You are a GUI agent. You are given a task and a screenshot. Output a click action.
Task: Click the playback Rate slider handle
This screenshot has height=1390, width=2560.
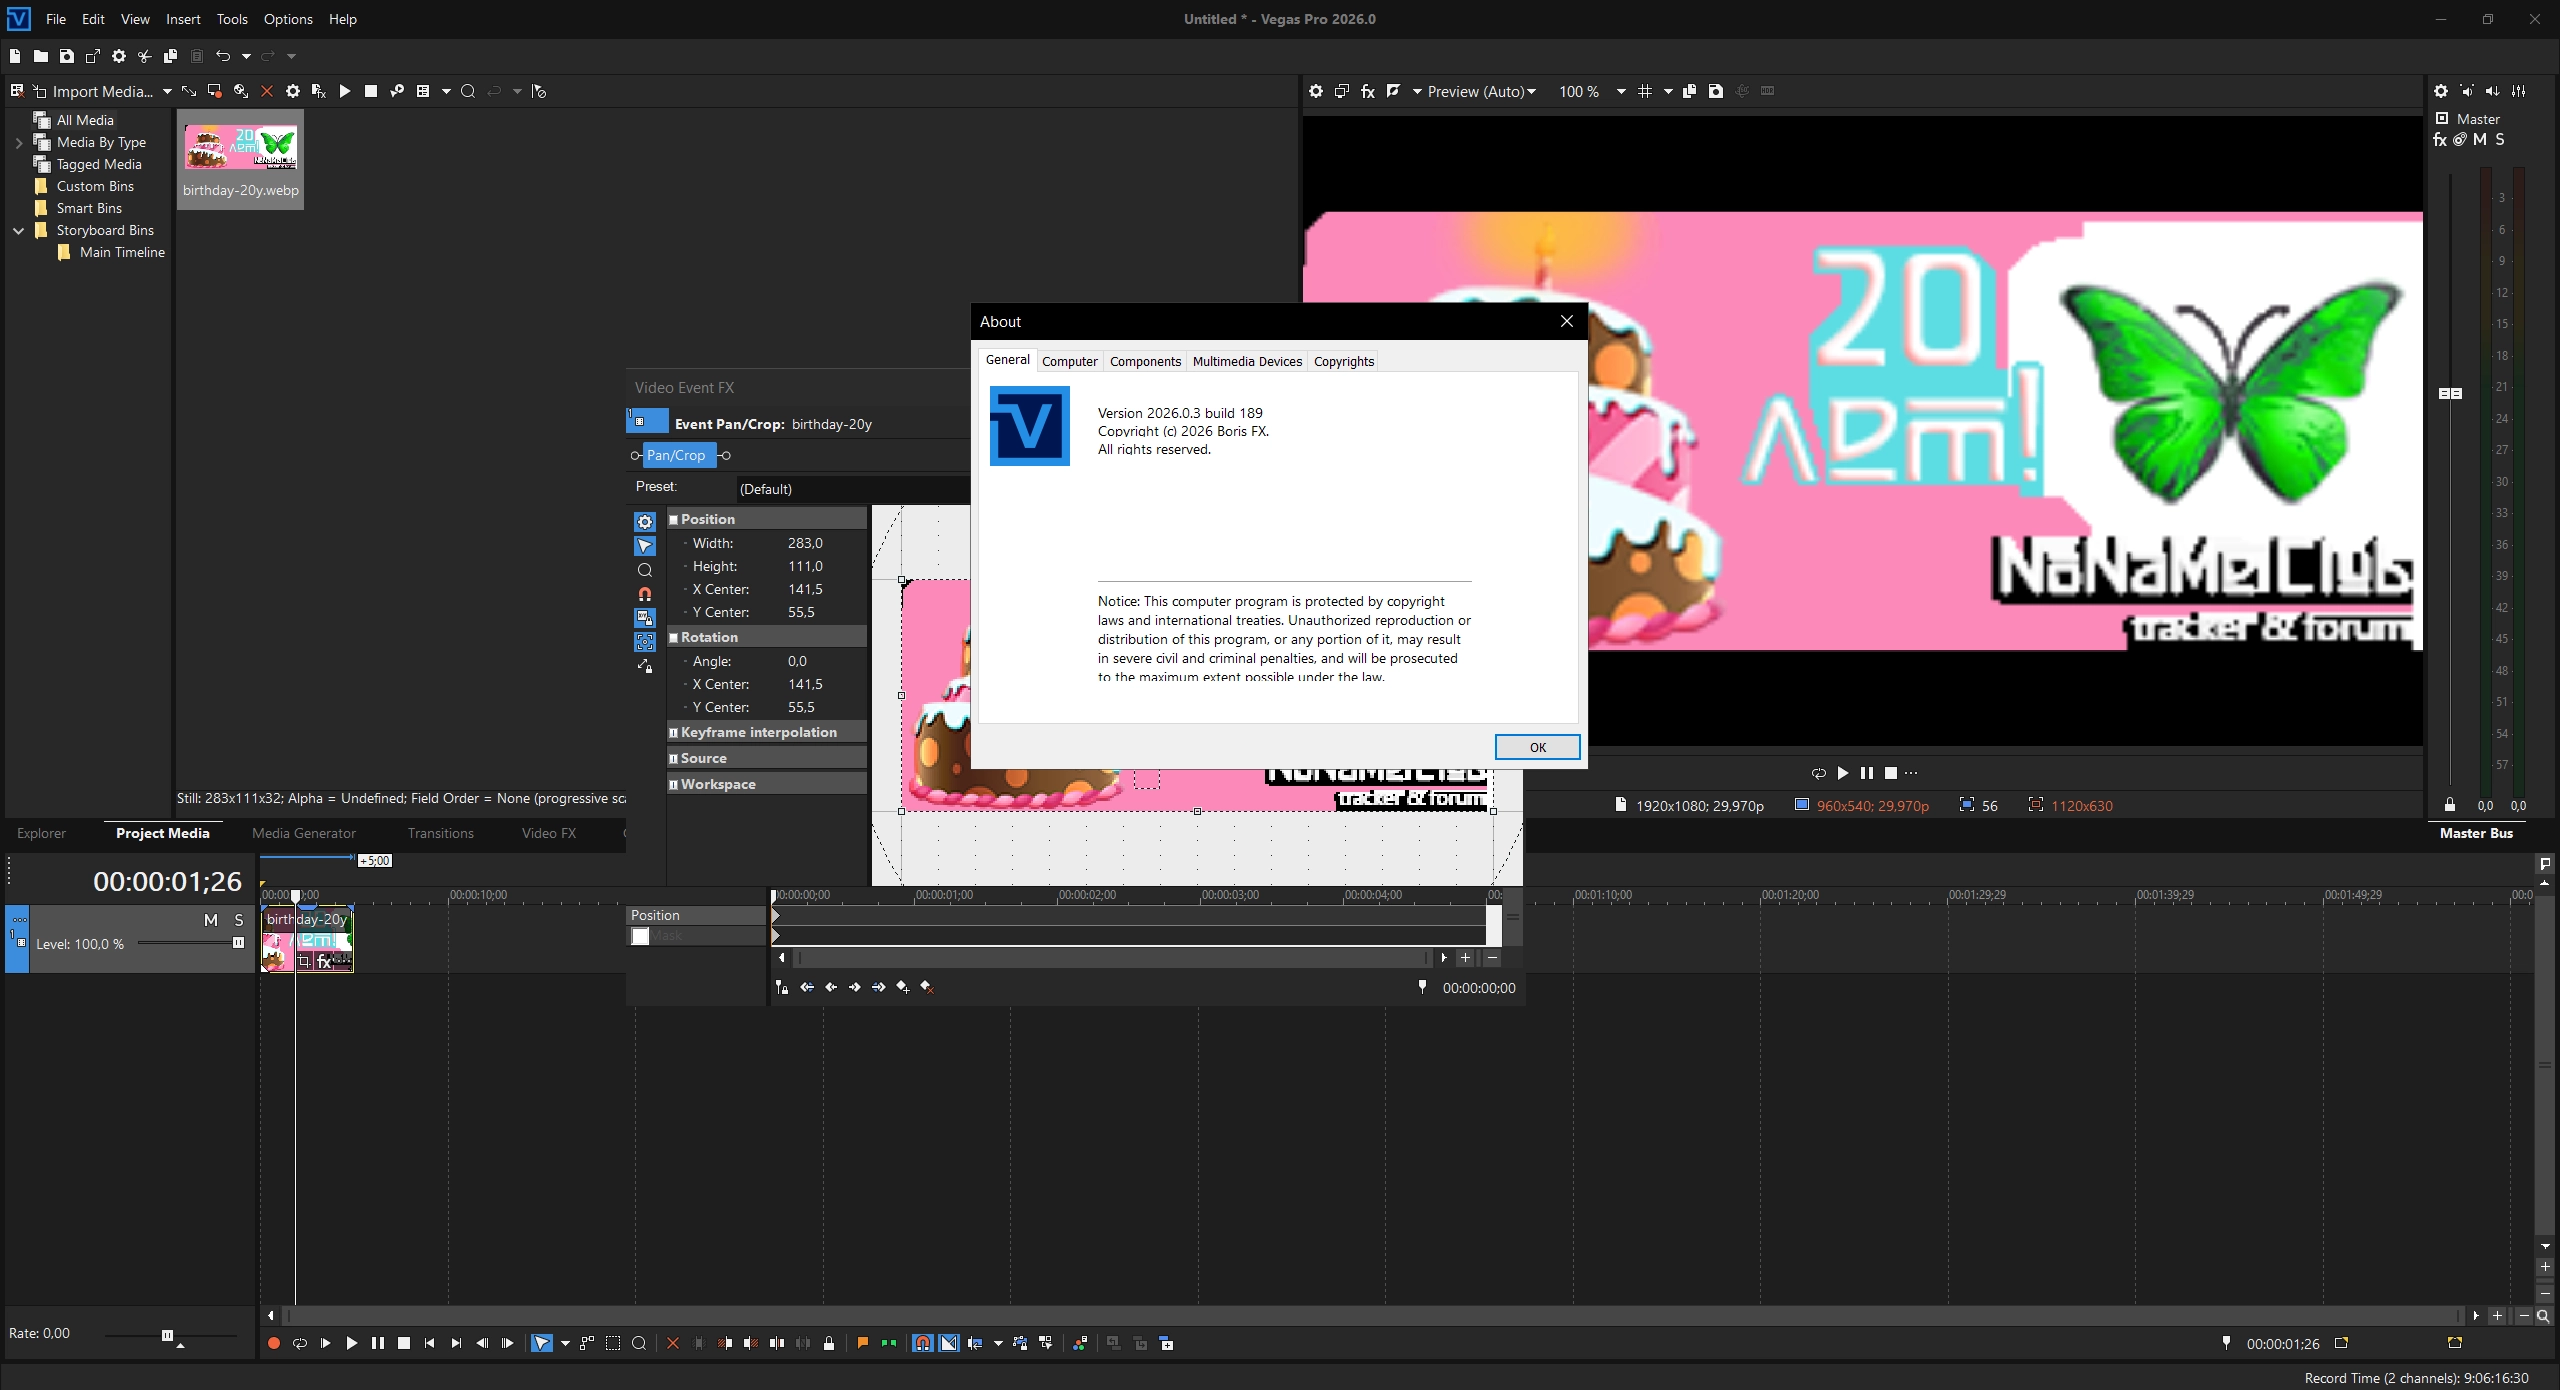point(167,1335)
